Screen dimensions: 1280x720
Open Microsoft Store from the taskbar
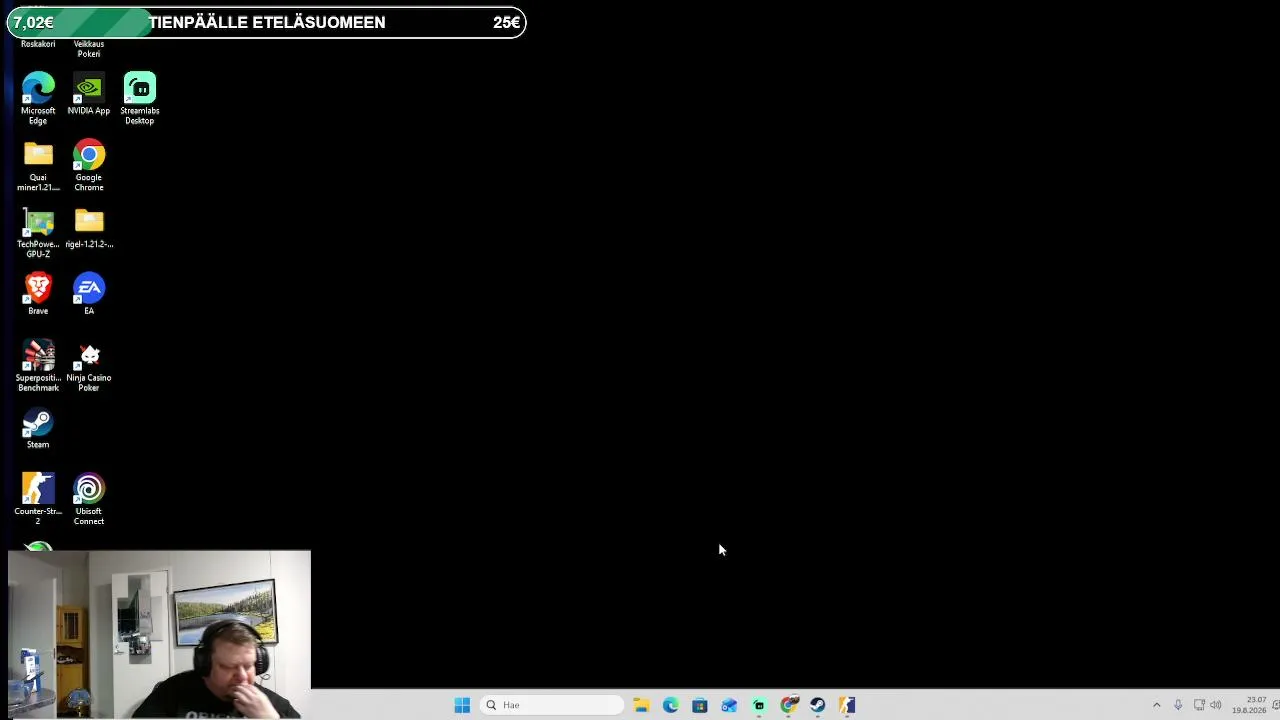pos(700,705)
